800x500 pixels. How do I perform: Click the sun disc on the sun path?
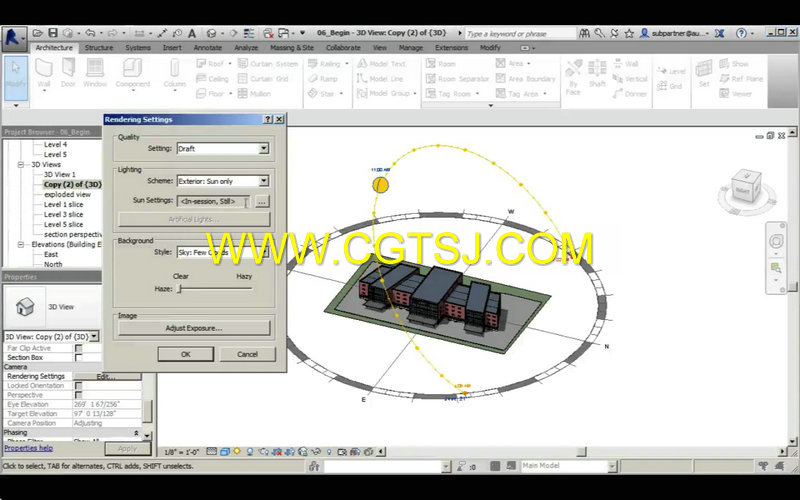point(380,185)
